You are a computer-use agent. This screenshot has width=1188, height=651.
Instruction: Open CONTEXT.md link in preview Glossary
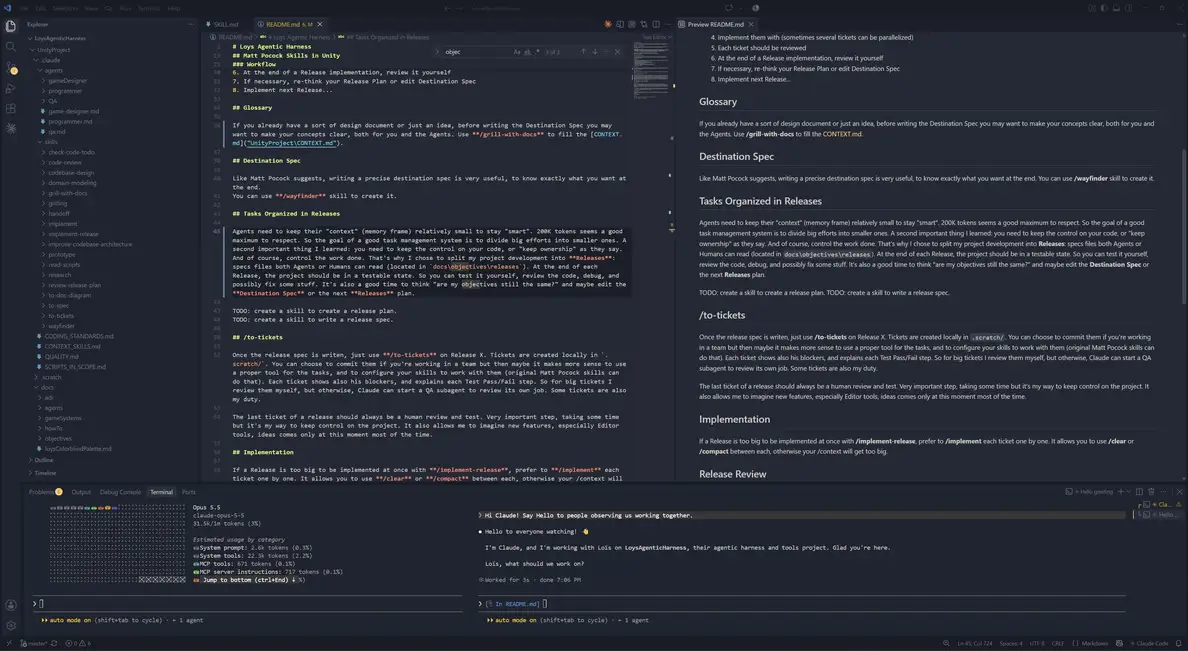(x=842, y=134)
